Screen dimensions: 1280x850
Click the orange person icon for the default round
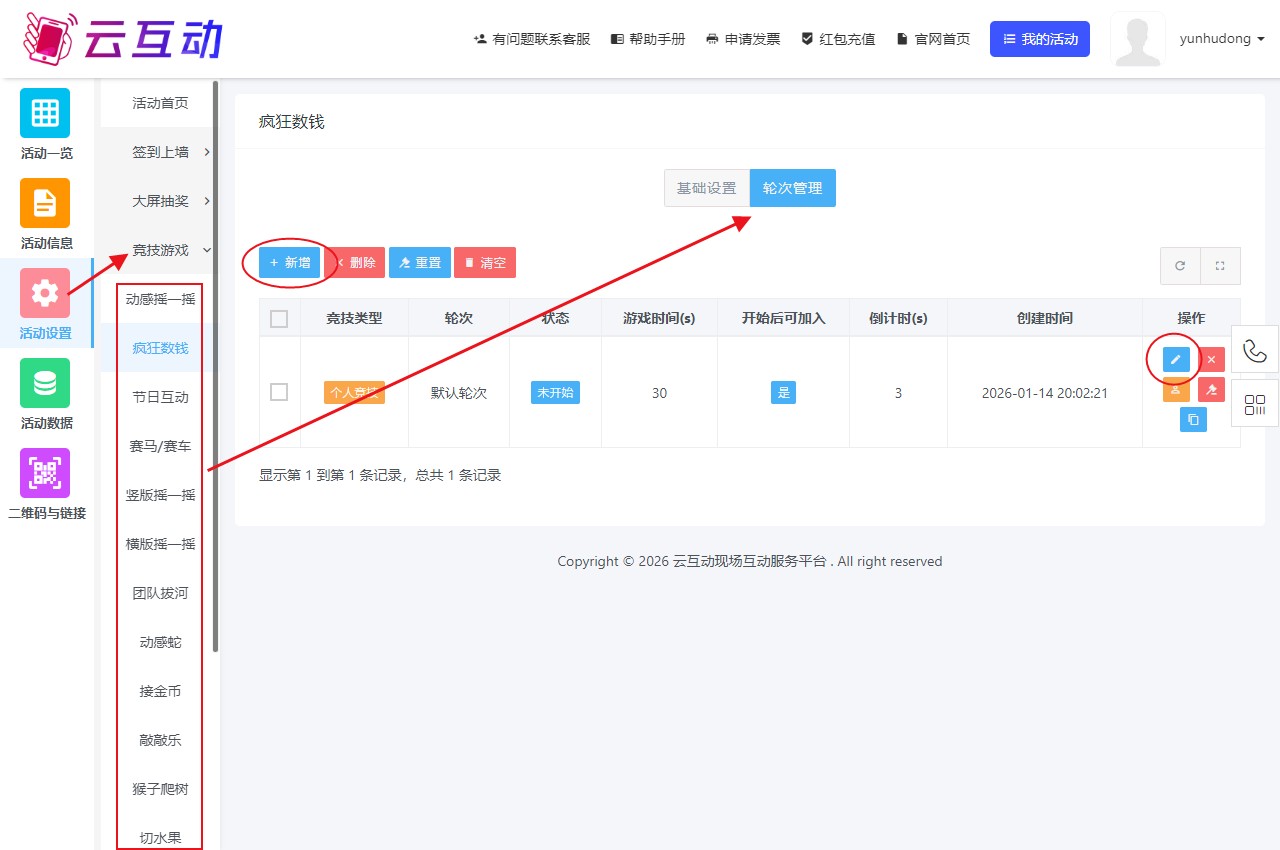point(1174,389)
